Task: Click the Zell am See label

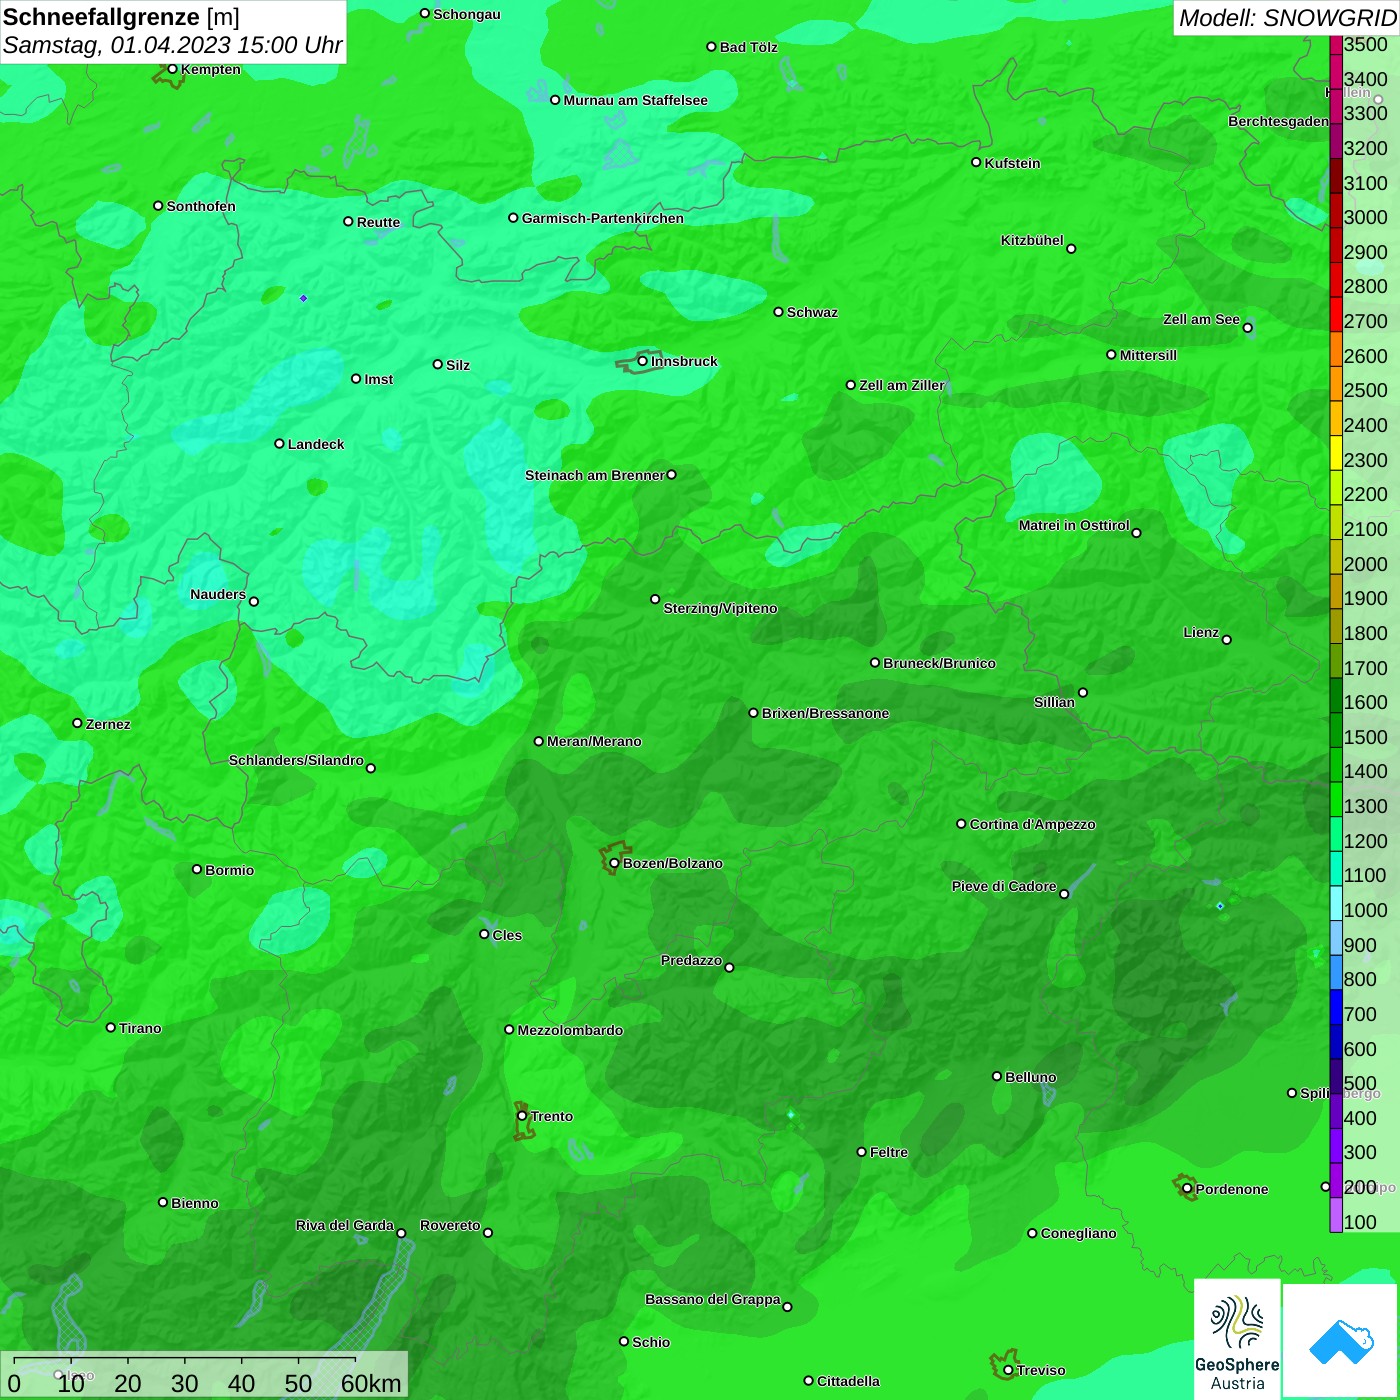Action: coord(1201,319)
